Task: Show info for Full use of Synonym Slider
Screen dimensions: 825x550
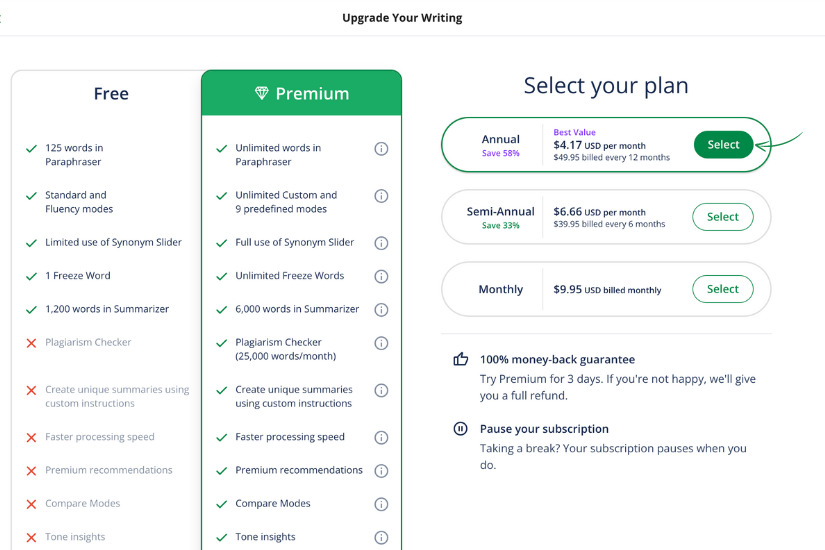Action: point(381,243)
